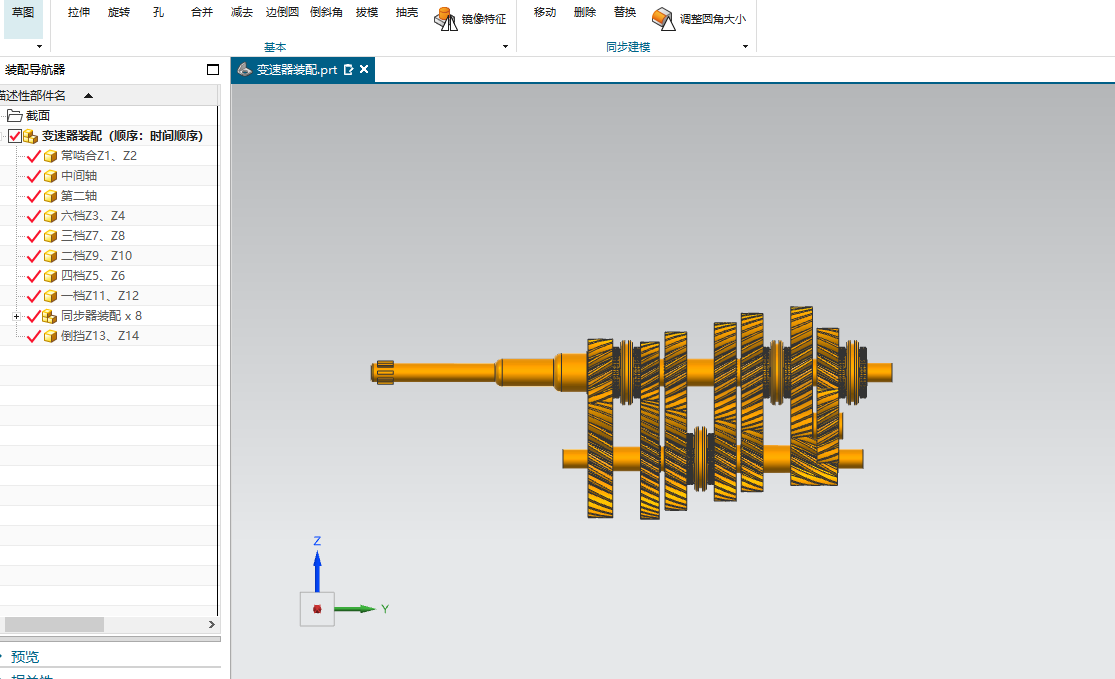This screenshot has width=1115, height=679.
Task: Toggle visibility checkmark of 同步器装配 x 8
Action: click(x=33, y=316)
